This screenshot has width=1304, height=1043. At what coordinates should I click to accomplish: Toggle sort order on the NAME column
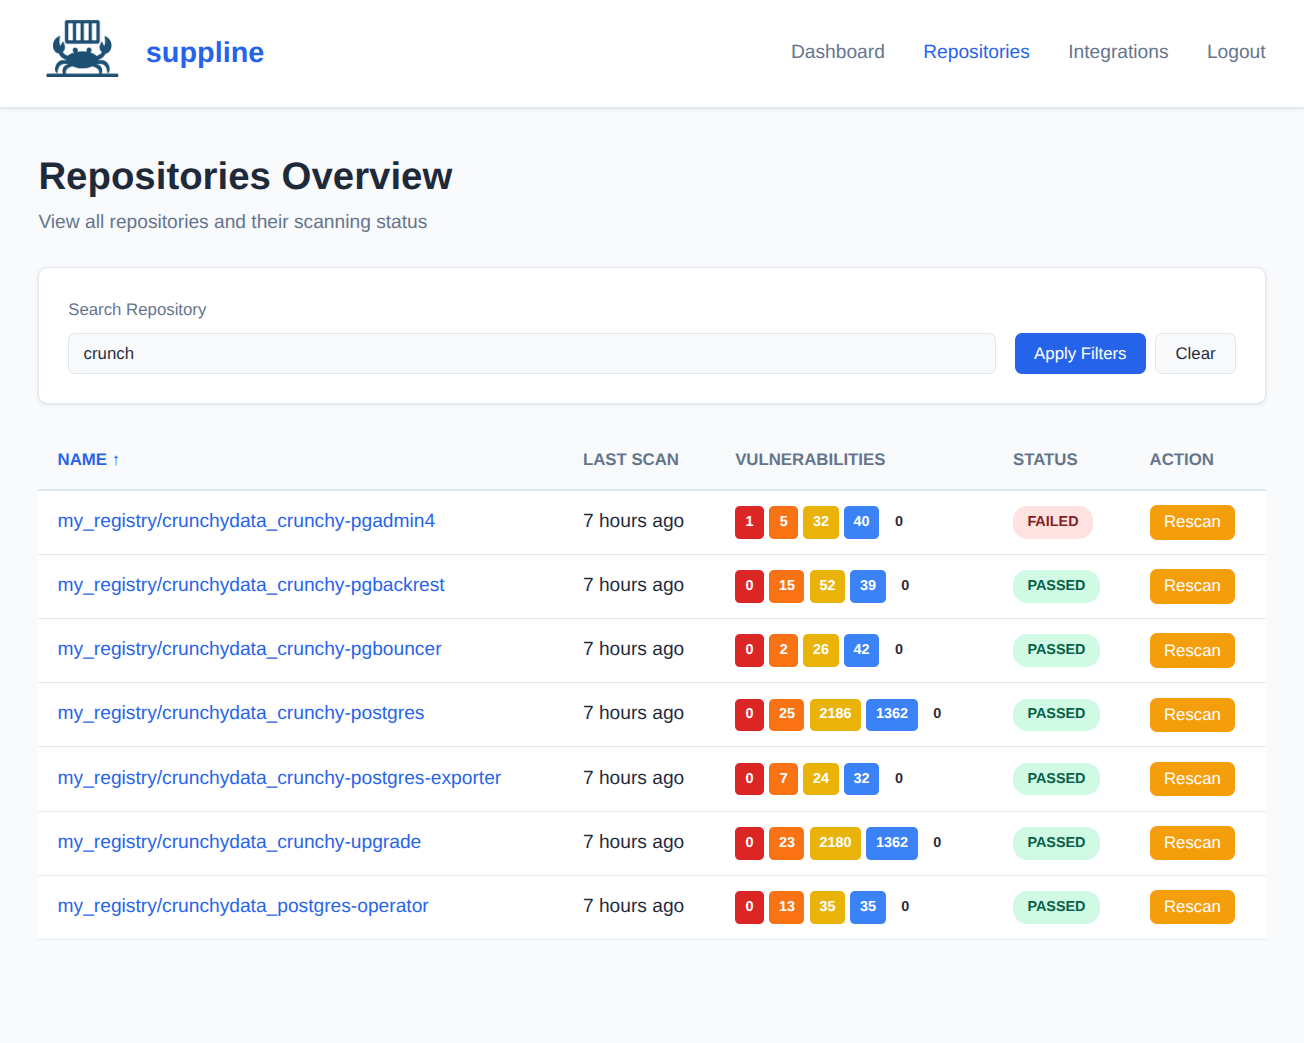(88, 459)
